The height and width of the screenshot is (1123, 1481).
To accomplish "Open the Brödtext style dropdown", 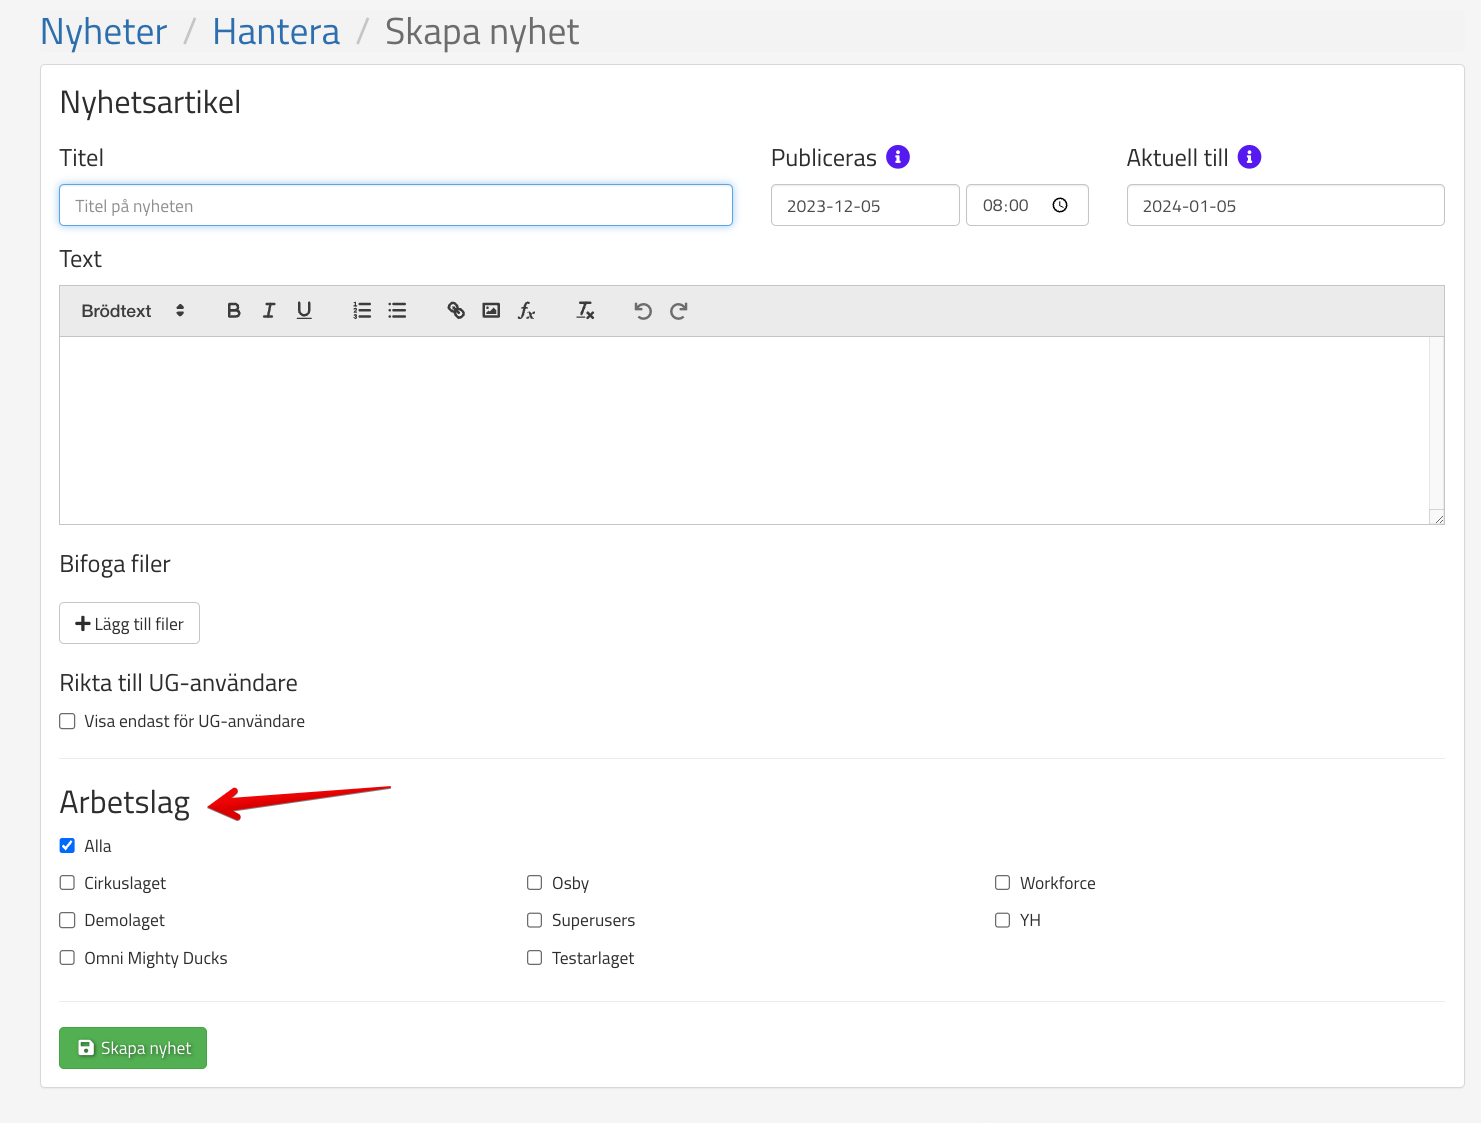I will click(x=133, y=311).
